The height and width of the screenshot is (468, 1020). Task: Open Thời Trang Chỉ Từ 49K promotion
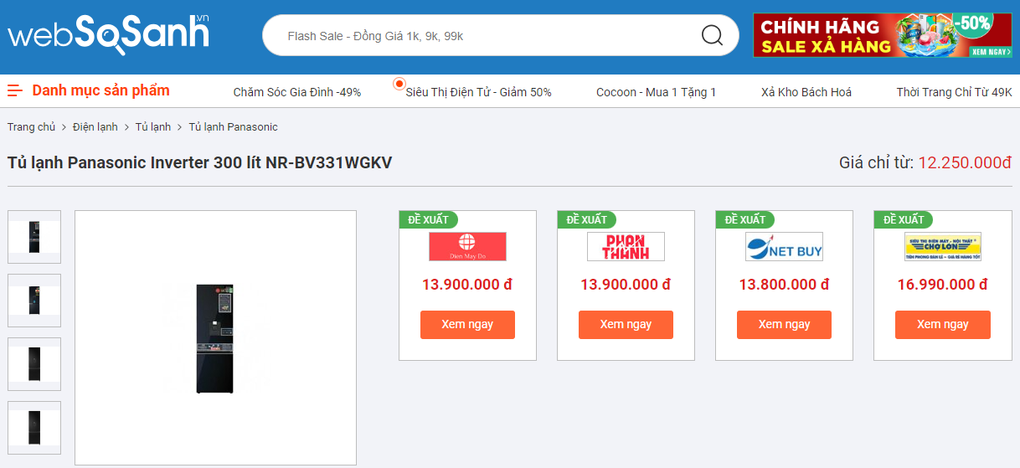click(x=954, y=92)
